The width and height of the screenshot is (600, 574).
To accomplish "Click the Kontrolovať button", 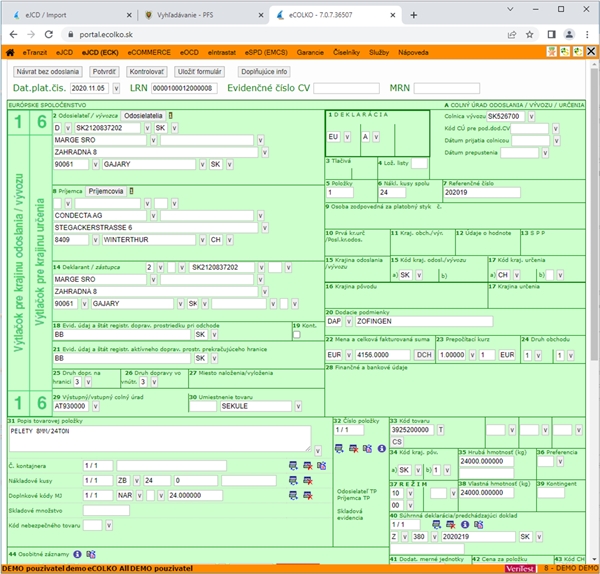I will pos(147,72).
